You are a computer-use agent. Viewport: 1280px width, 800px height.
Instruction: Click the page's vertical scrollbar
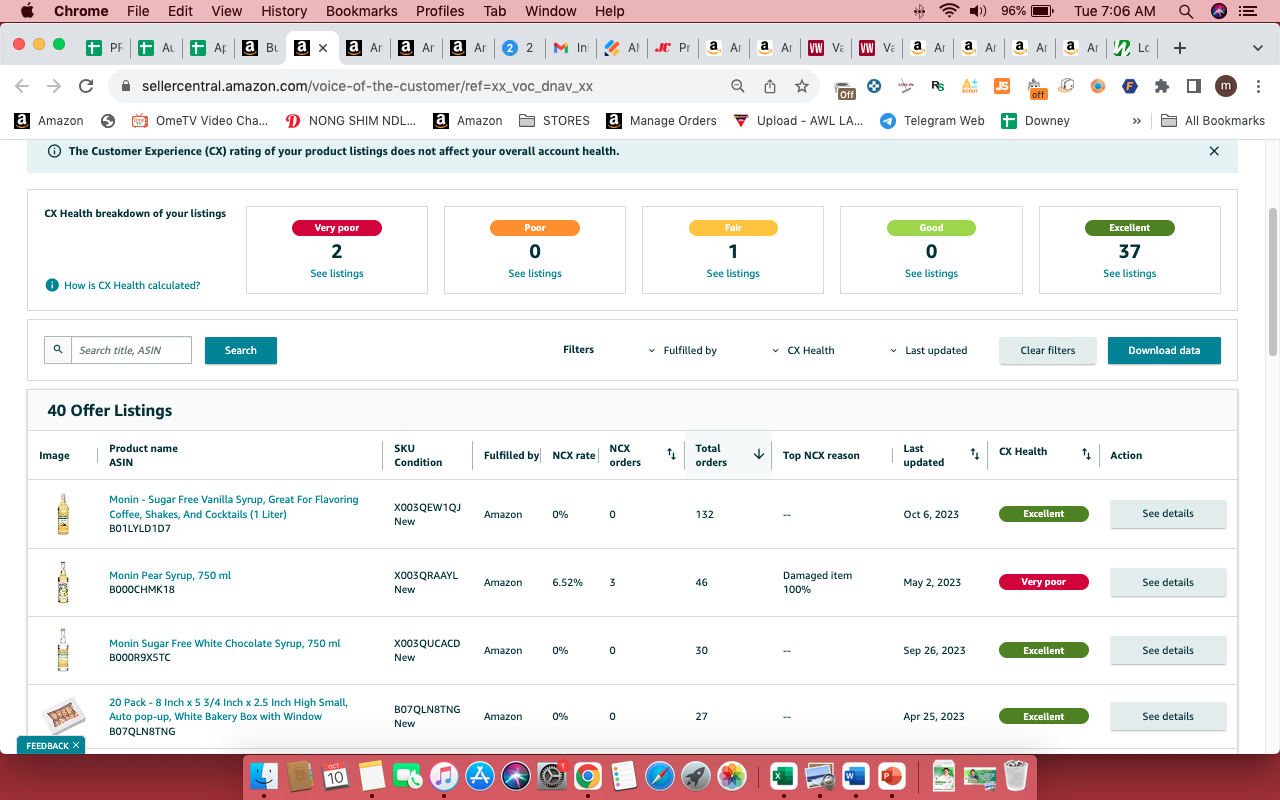click(x=1273, y=281)
